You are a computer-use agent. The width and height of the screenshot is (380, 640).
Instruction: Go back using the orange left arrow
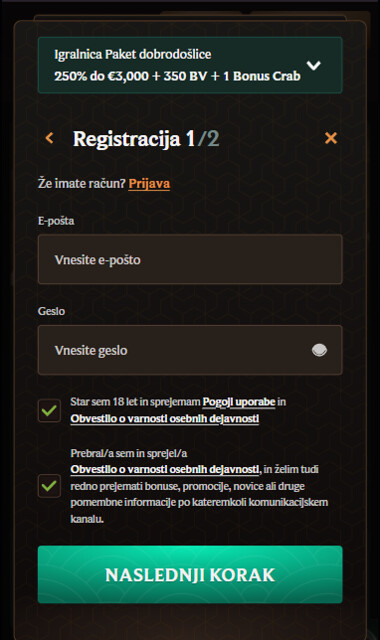point(49,138)
